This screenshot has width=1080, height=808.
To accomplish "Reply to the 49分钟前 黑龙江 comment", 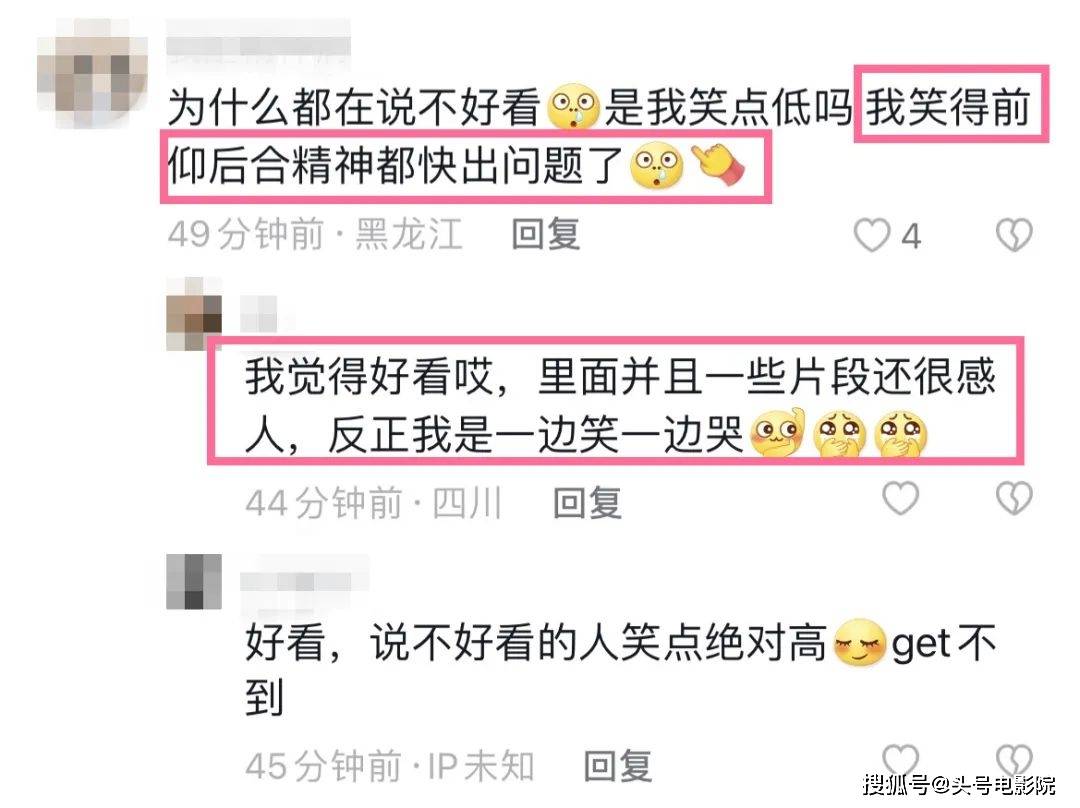I will coord(546,234).
